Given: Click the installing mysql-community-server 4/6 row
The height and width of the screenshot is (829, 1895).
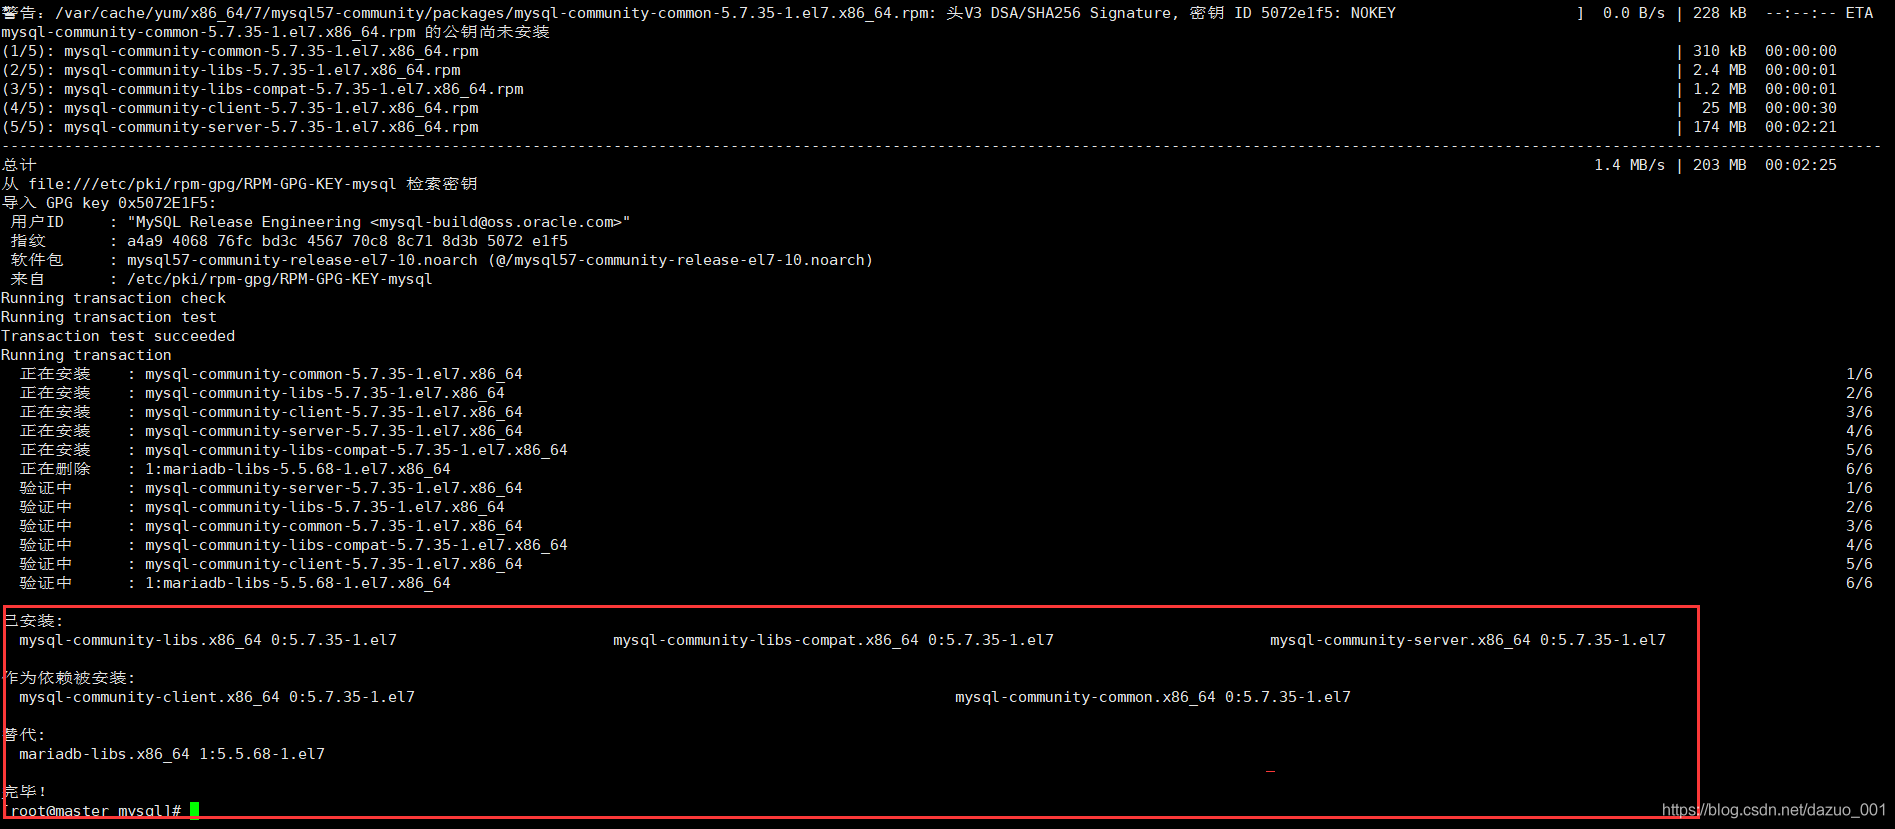Looking at the screenshot, I should 946,431.
